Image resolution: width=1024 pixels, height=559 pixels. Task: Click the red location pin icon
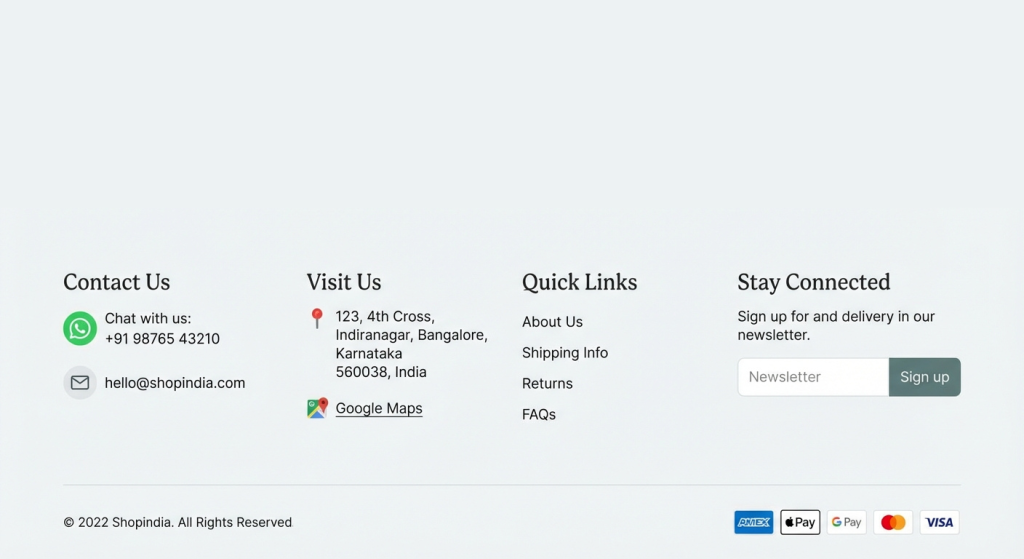coord(317,318)
